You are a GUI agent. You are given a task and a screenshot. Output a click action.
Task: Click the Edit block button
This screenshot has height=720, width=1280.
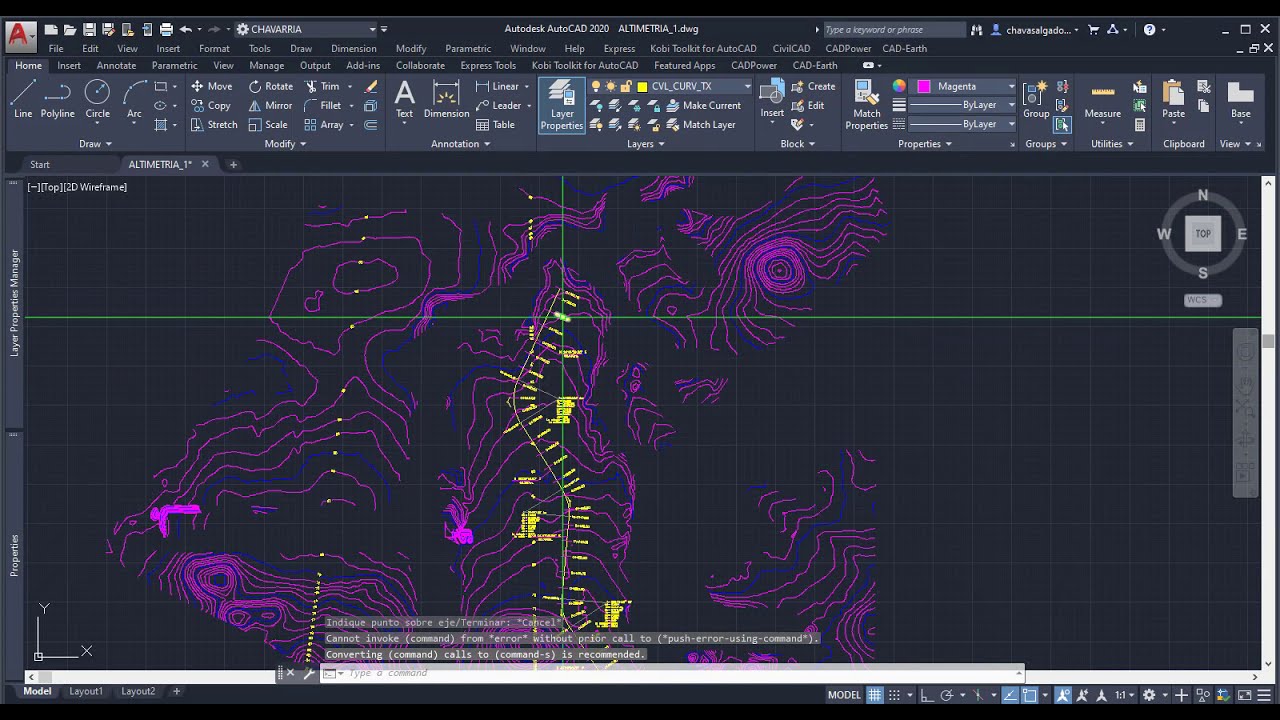coord(808,105)
